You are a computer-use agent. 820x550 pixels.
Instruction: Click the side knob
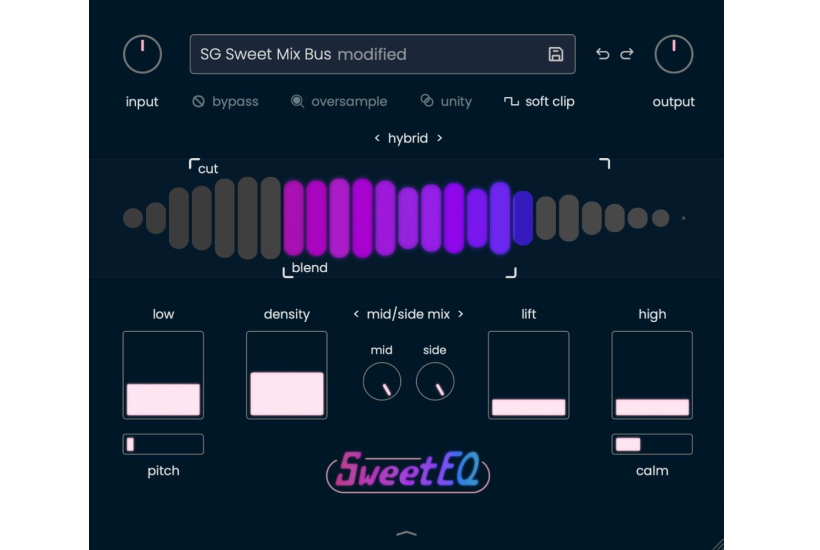[435, 382]
